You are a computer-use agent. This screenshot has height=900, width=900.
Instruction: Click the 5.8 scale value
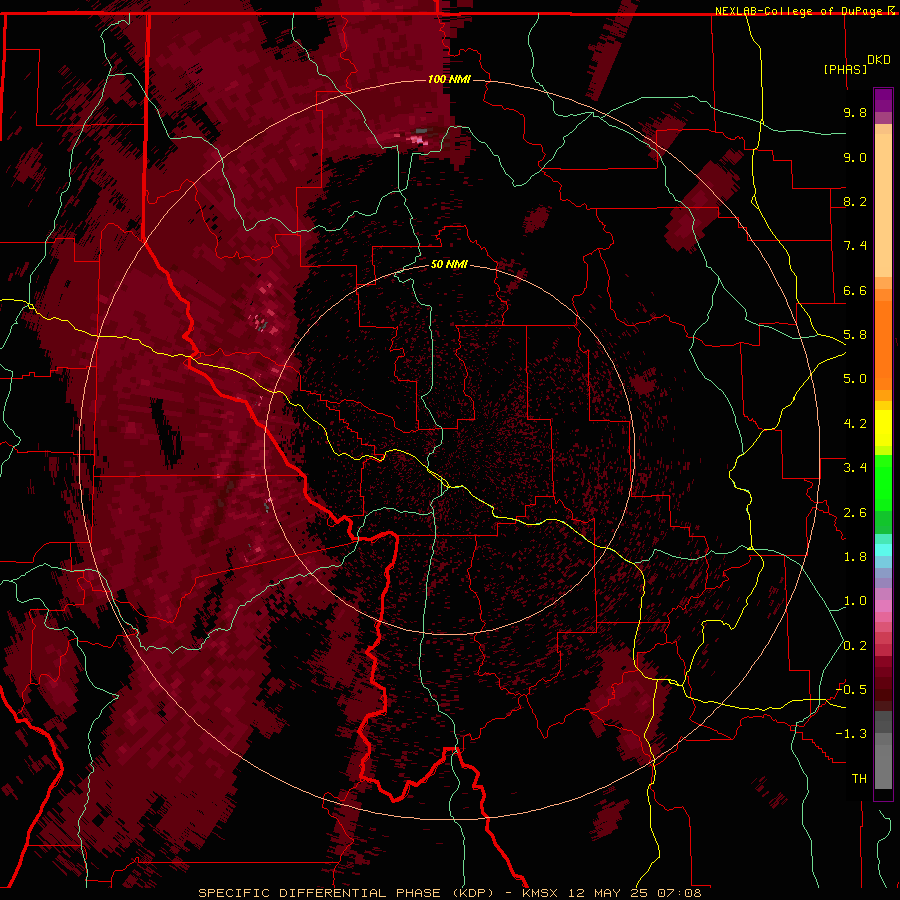[855, 335]
